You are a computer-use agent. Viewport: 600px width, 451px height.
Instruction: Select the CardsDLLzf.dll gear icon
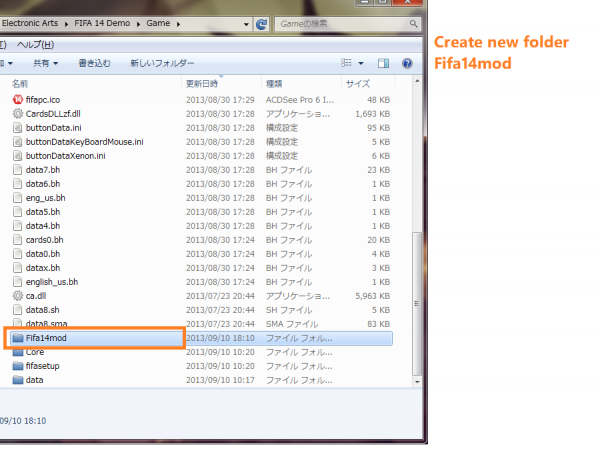point(18,114)
